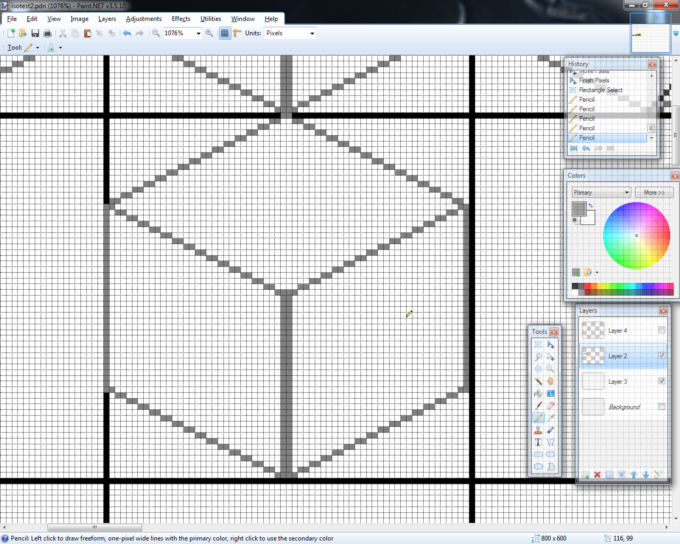Open the Layers menu
The image size is (680, 544).
point(107,19)
